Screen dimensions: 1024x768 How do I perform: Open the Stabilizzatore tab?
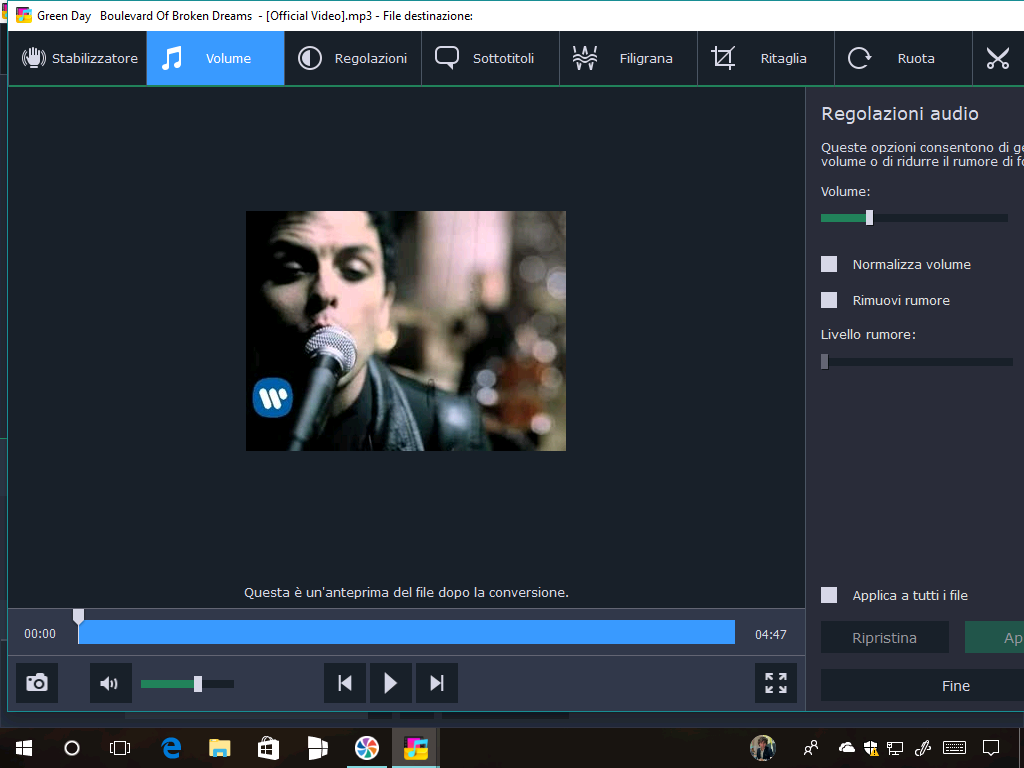coord(78,58)
